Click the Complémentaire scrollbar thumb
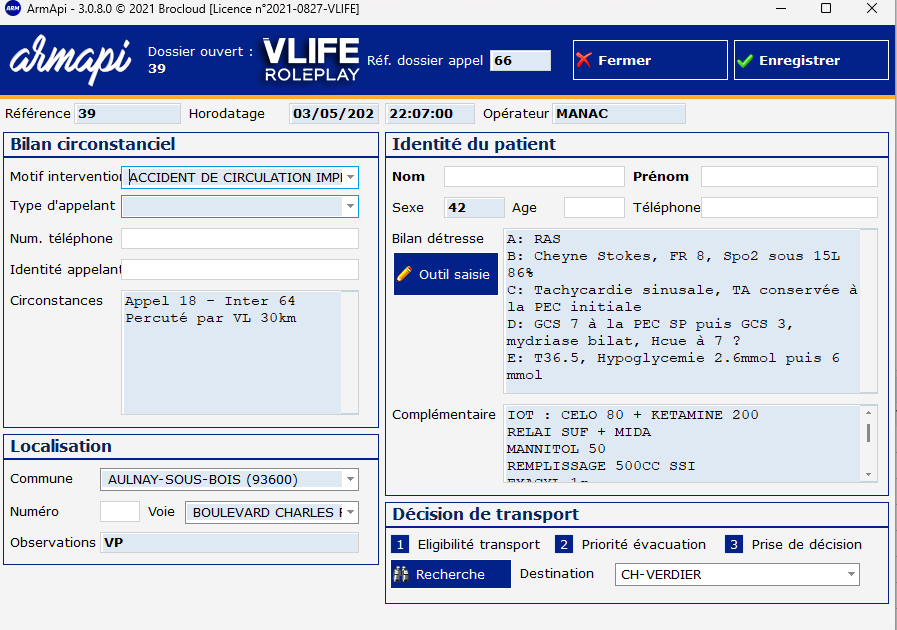This screenshot has height=630, width=897. coord(868,433)
